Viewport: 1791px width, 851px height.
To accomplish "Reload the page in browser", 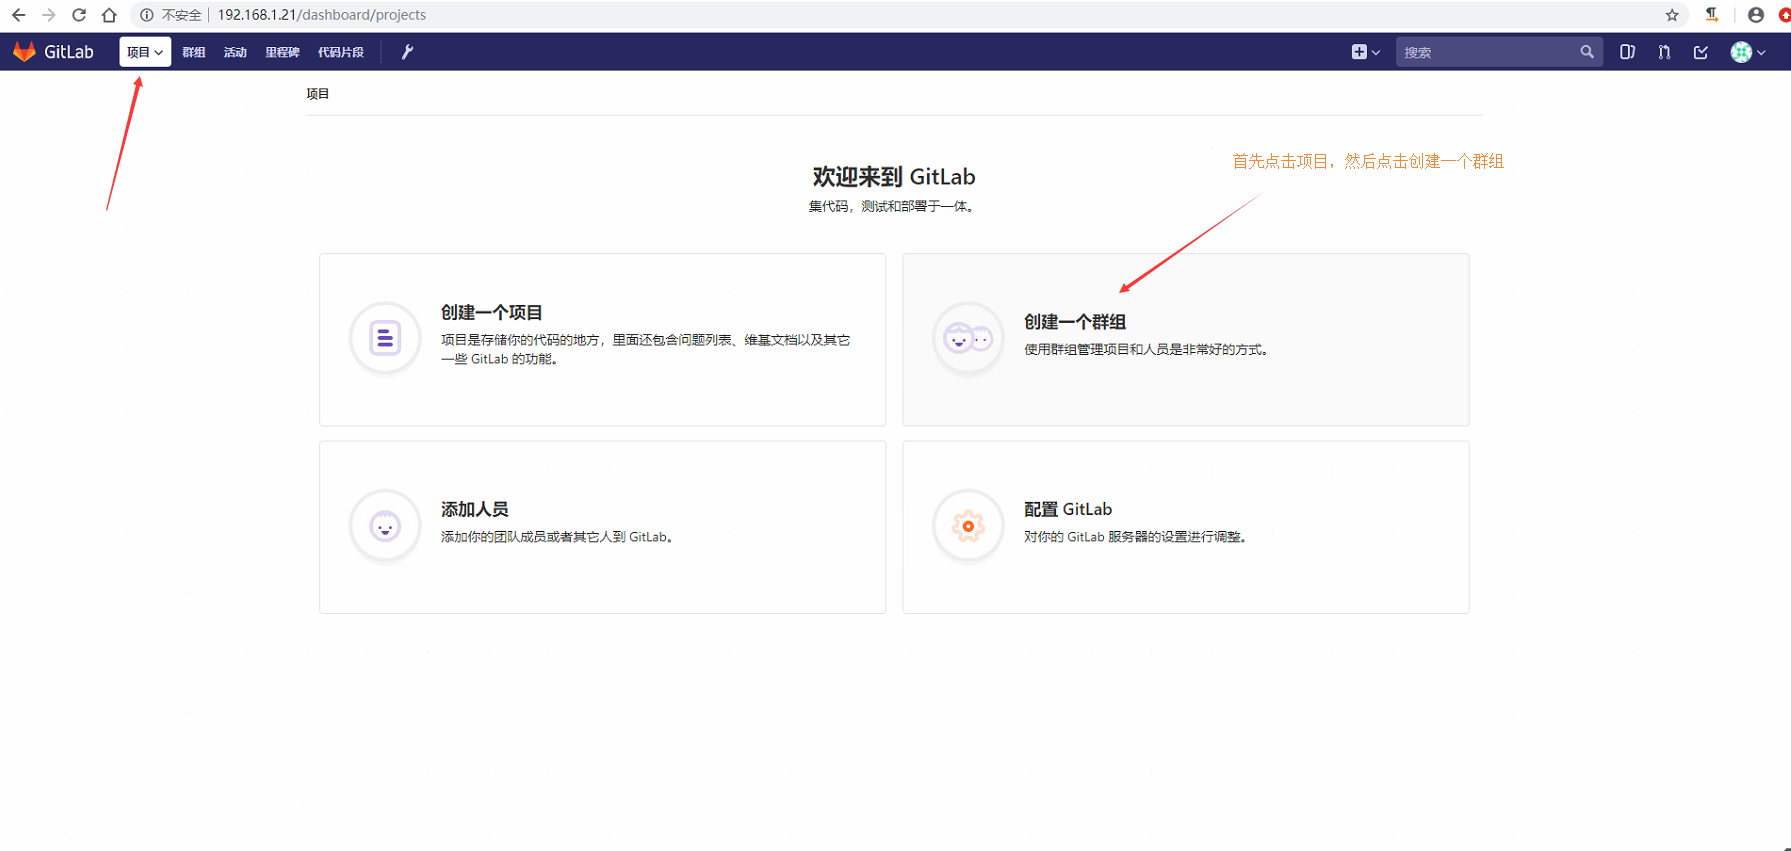I will tap(79, 15).
